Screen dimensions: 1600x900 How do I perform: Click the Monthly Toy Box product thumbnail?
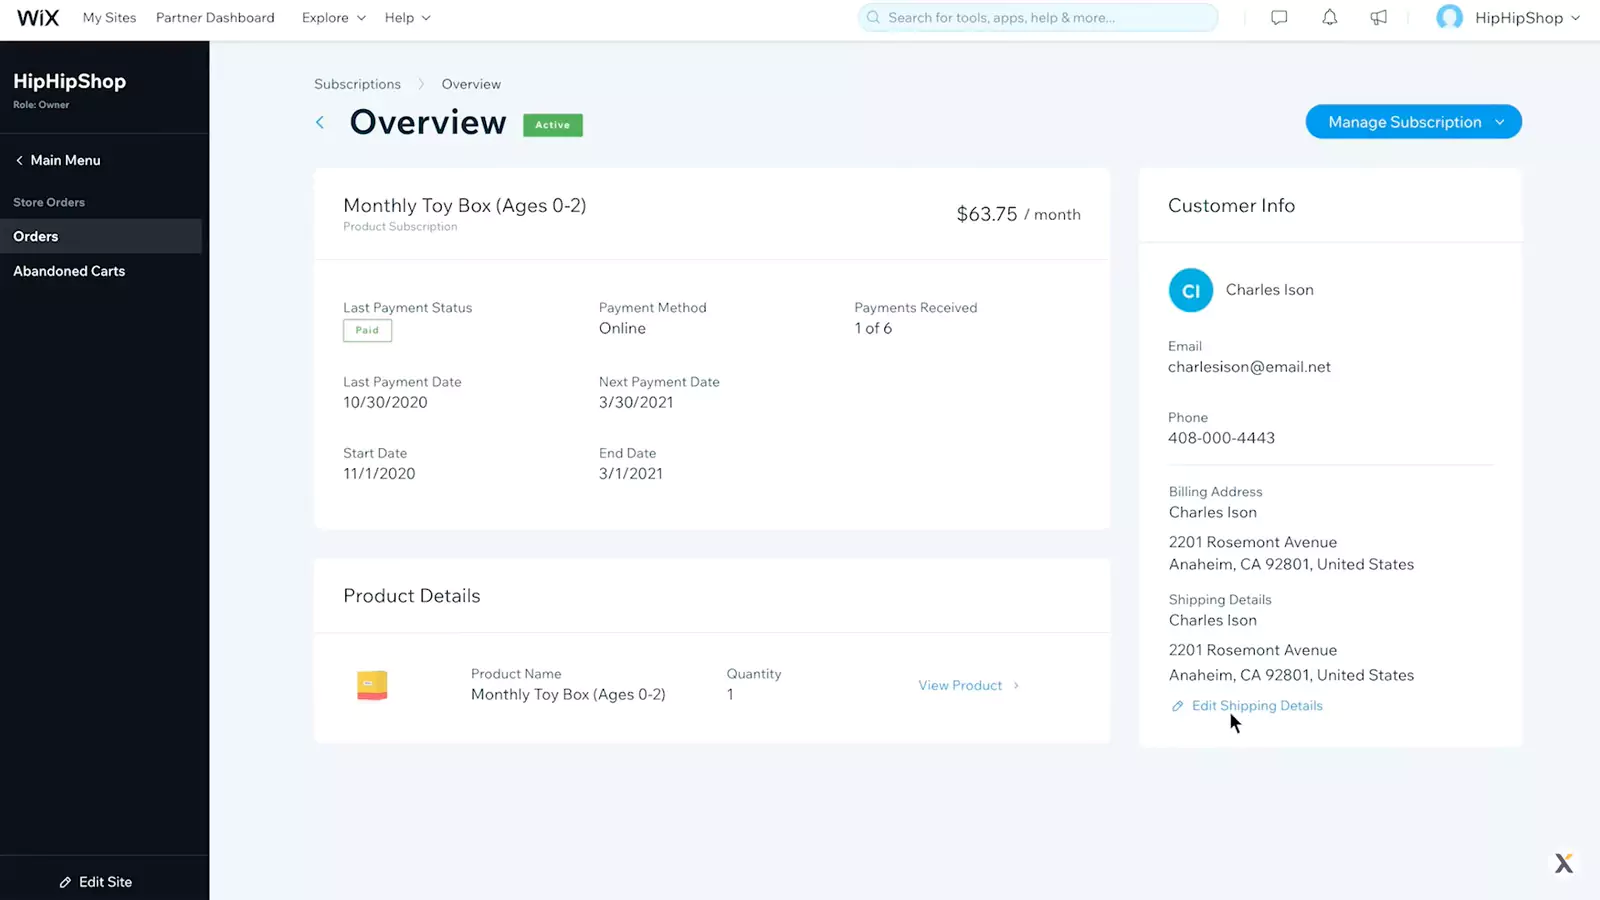372,685
